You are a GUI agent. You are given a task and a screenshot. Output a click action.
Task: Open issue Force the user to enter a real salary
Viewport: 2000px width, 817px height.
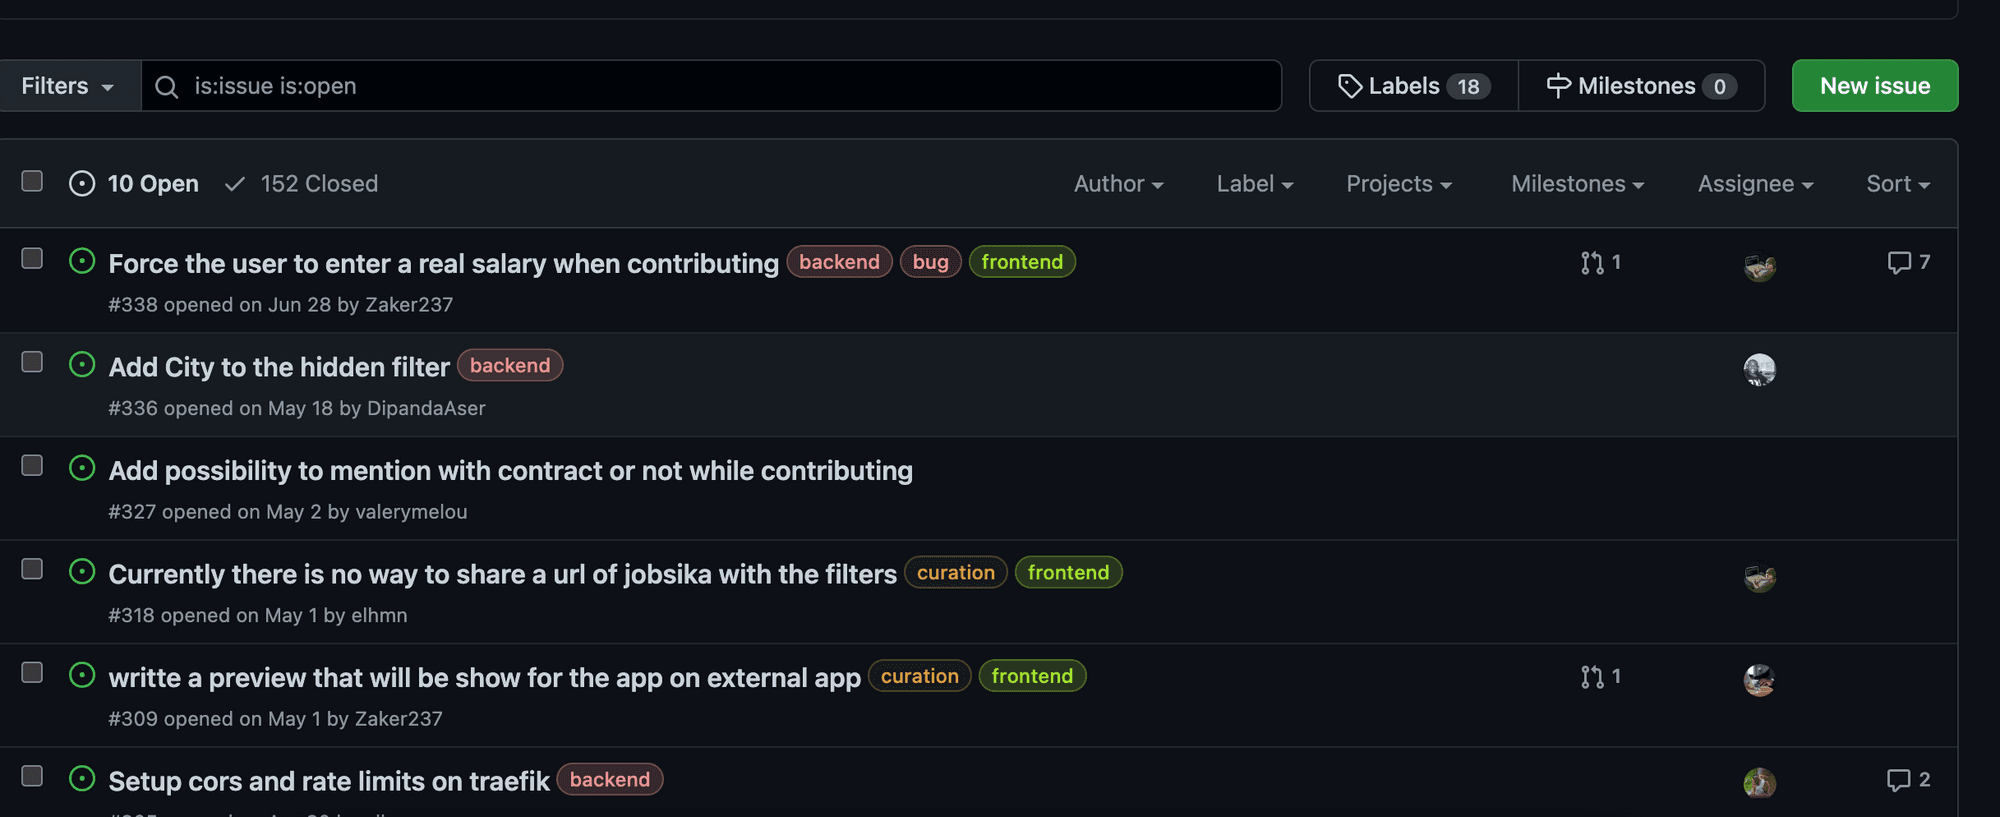[x=443, y=264]
